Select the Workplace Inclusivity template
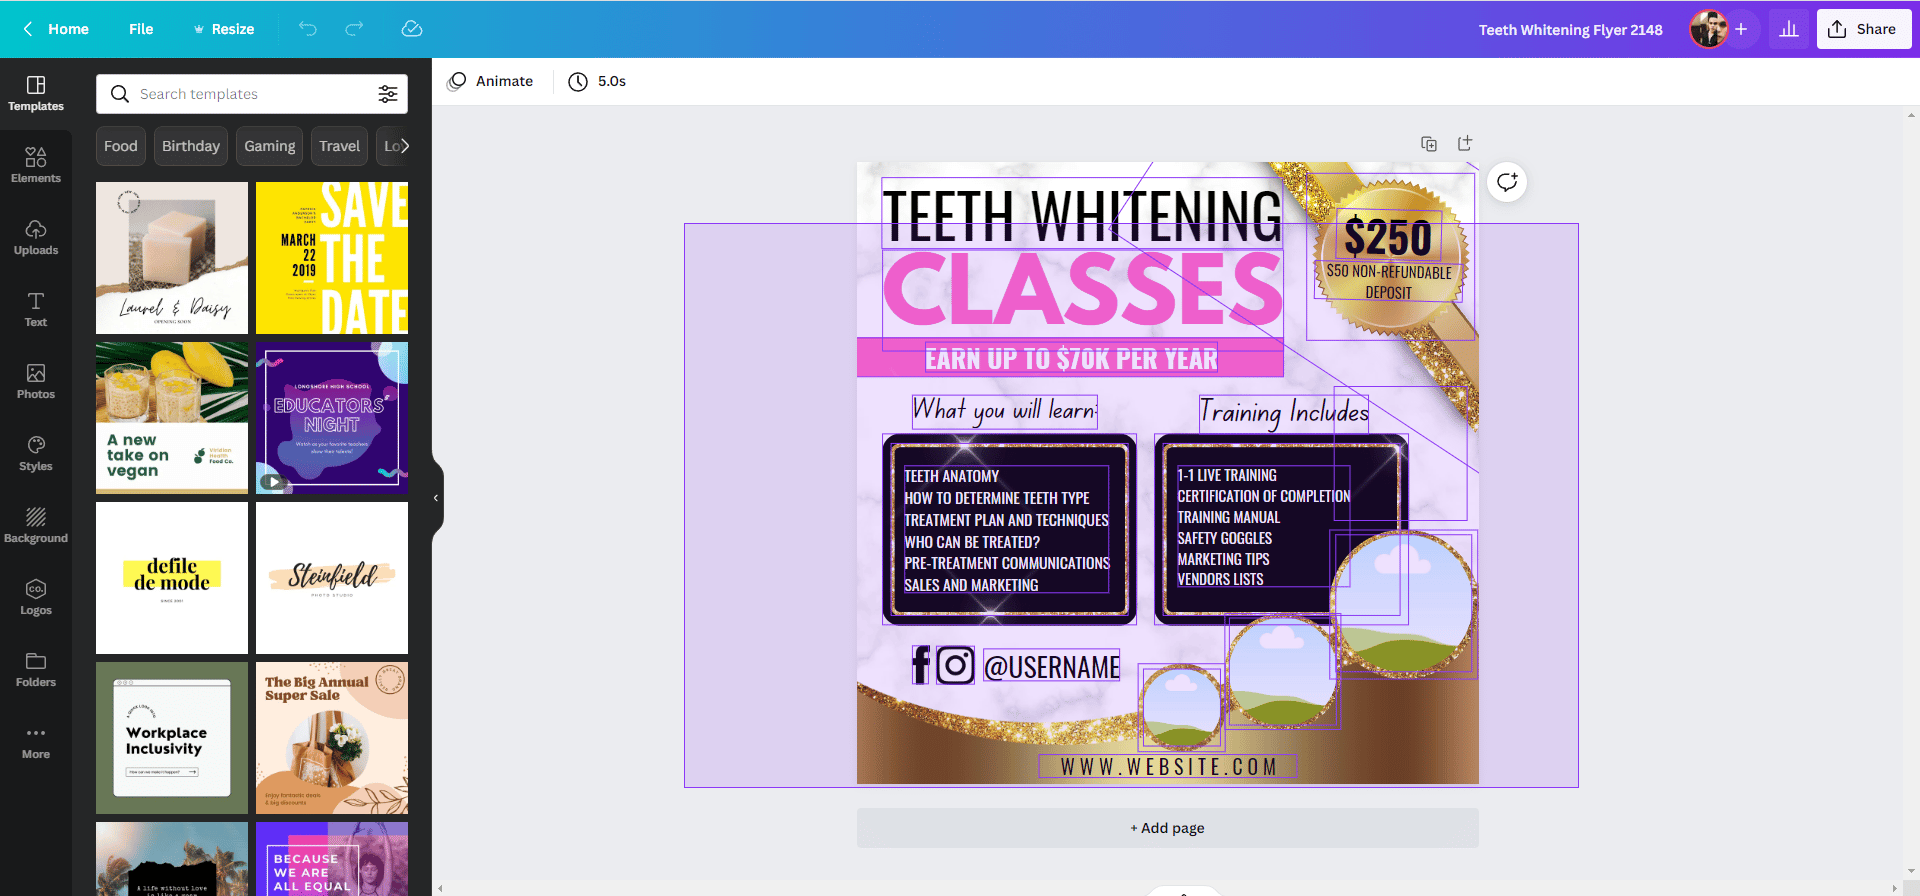This screenshot has height=896, width=1920. (x=172, y=738)
